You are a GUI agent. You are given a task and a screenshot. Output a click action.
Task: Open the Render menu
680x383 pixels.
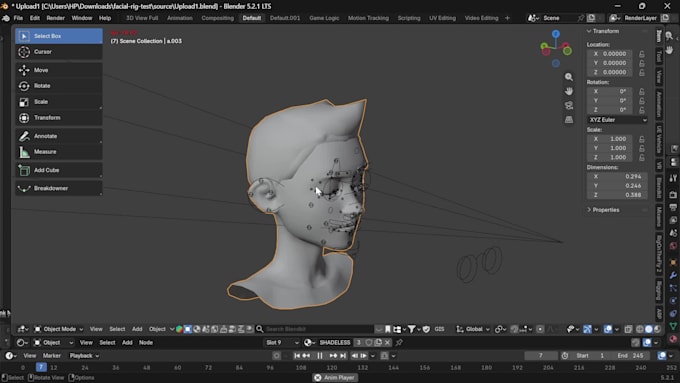pyautogui.click(x=56, y=18)
